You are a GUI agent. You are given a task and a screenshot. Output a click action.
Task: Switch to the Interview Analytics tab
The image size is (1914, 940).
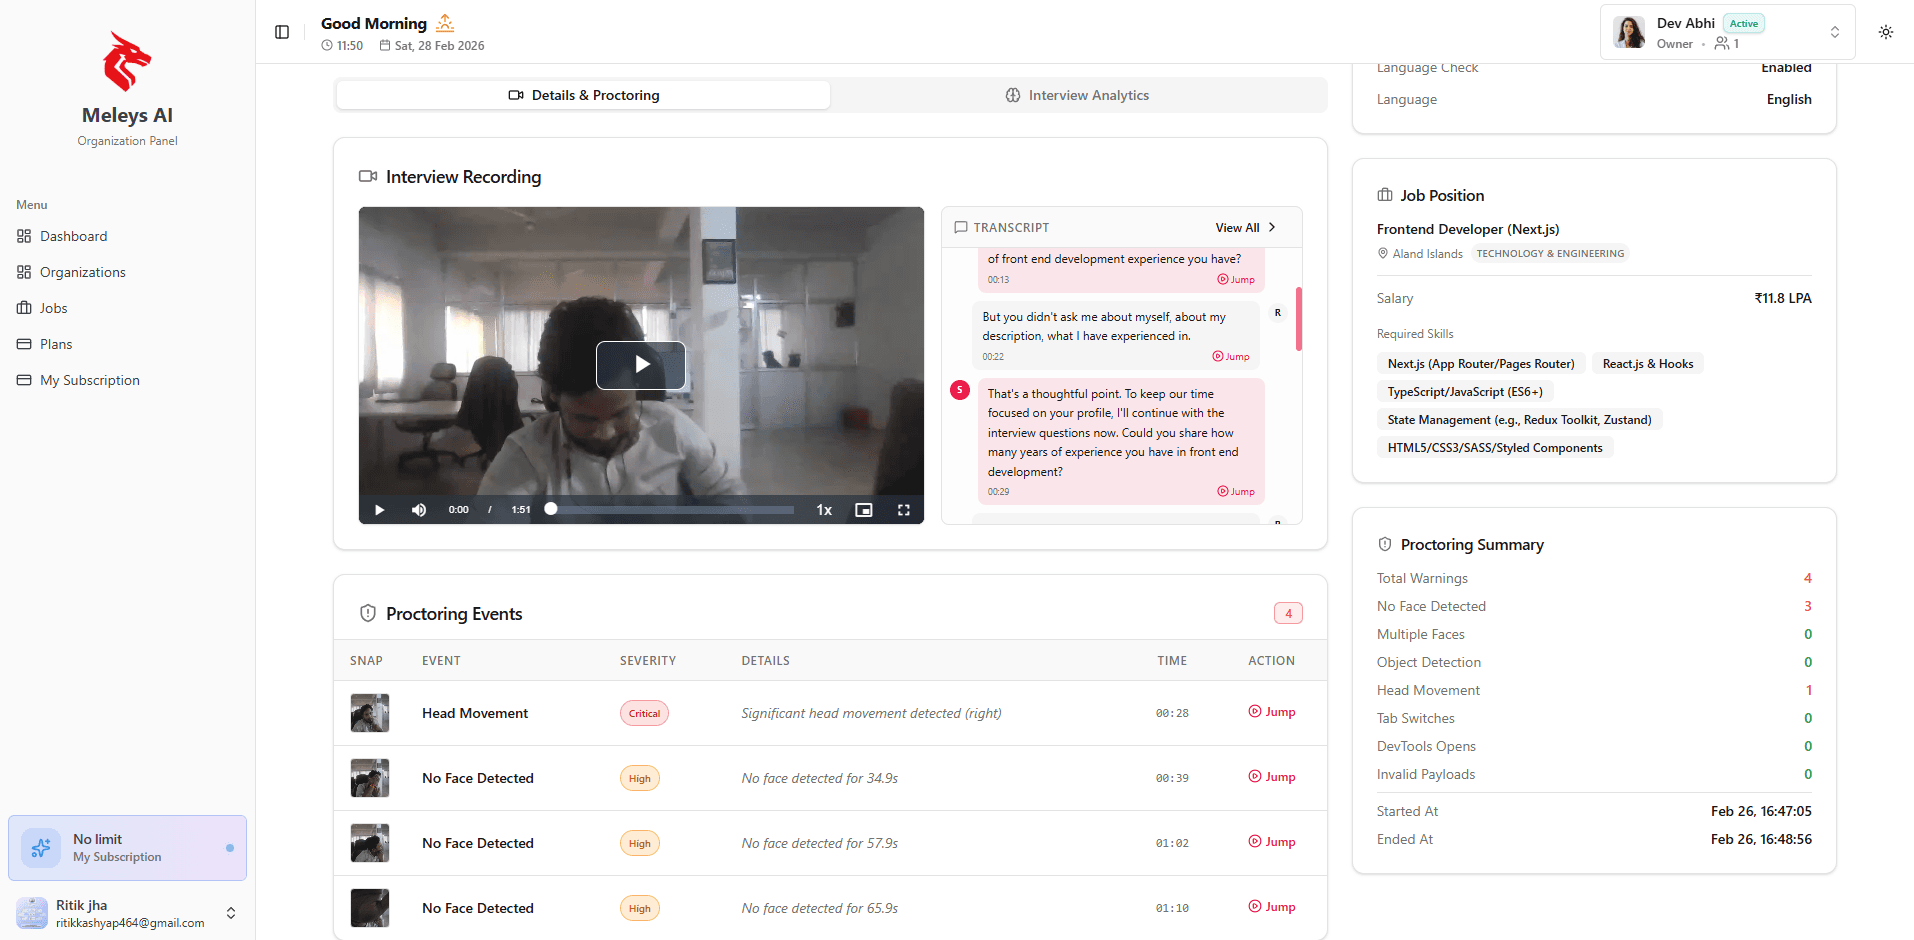(x=1077, y=95)
